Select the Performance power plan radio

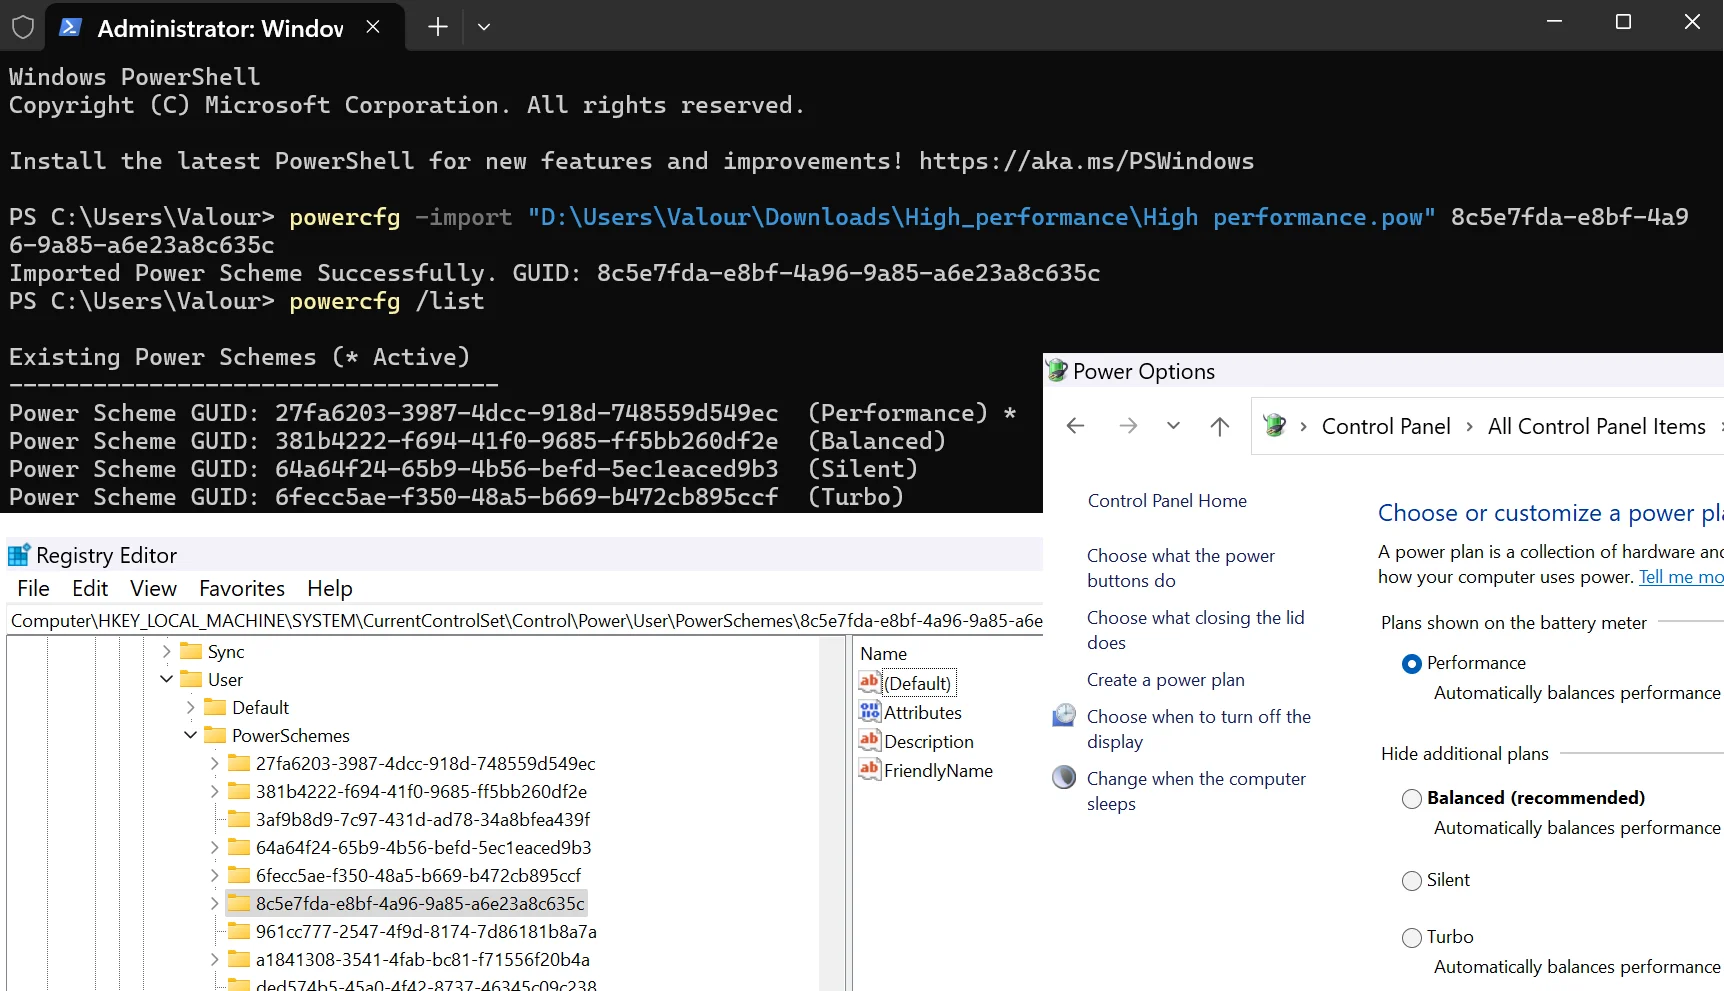click(x=1411, y=664)
